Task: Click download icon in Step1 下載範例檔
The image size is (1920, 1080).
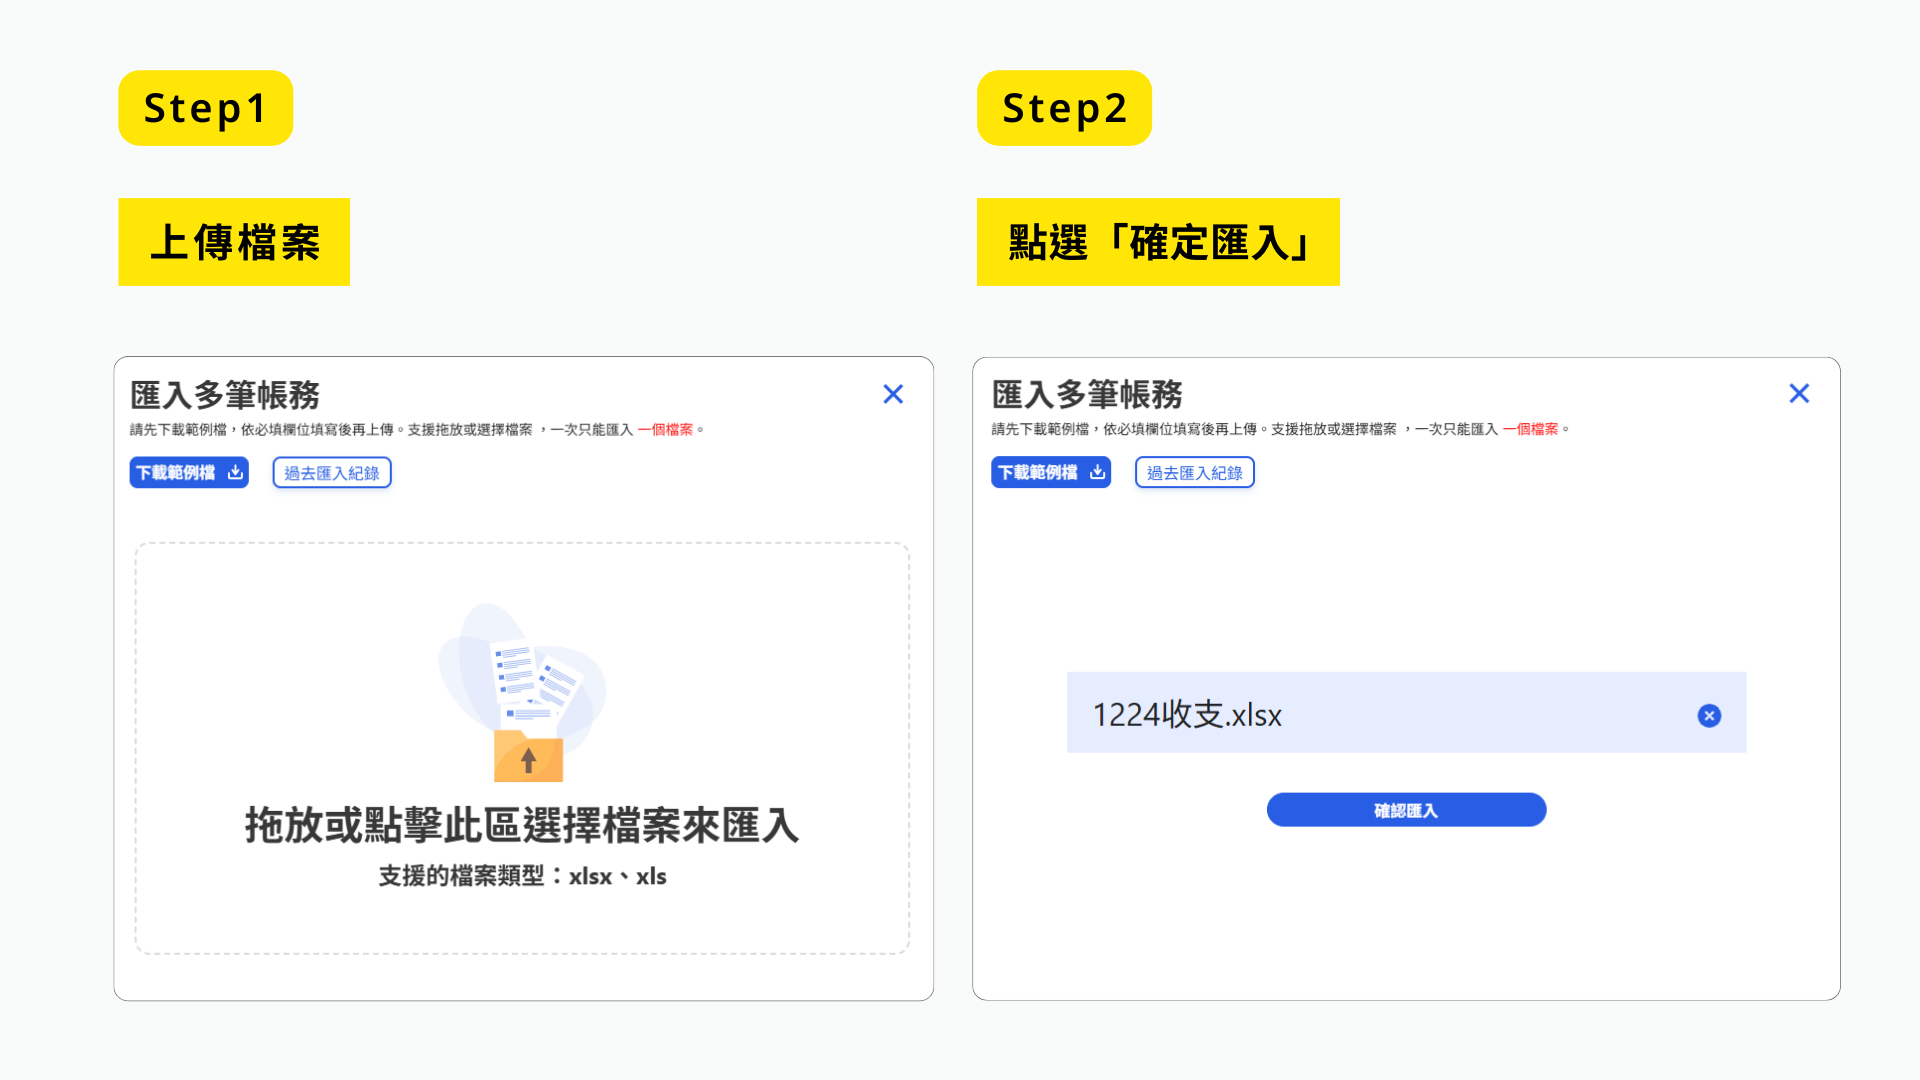Action: click(235, 472)
